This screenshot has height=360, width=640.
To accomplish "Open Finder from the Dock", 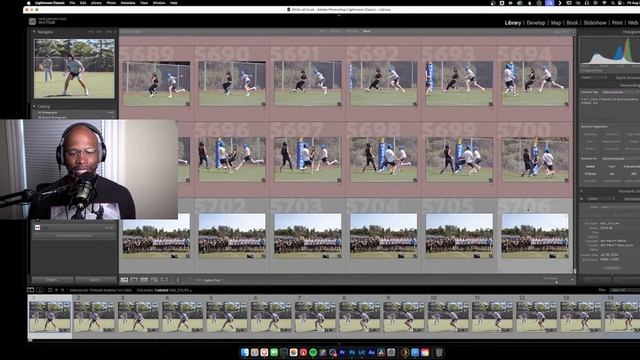I will pos(245,352).
